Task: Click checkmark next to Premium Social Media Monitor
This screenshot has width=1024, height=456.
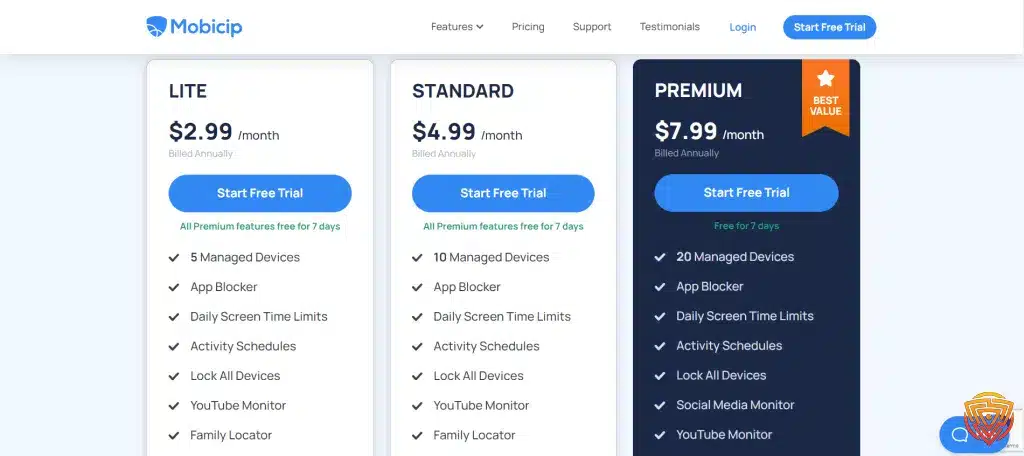Action: coord(660,405)
